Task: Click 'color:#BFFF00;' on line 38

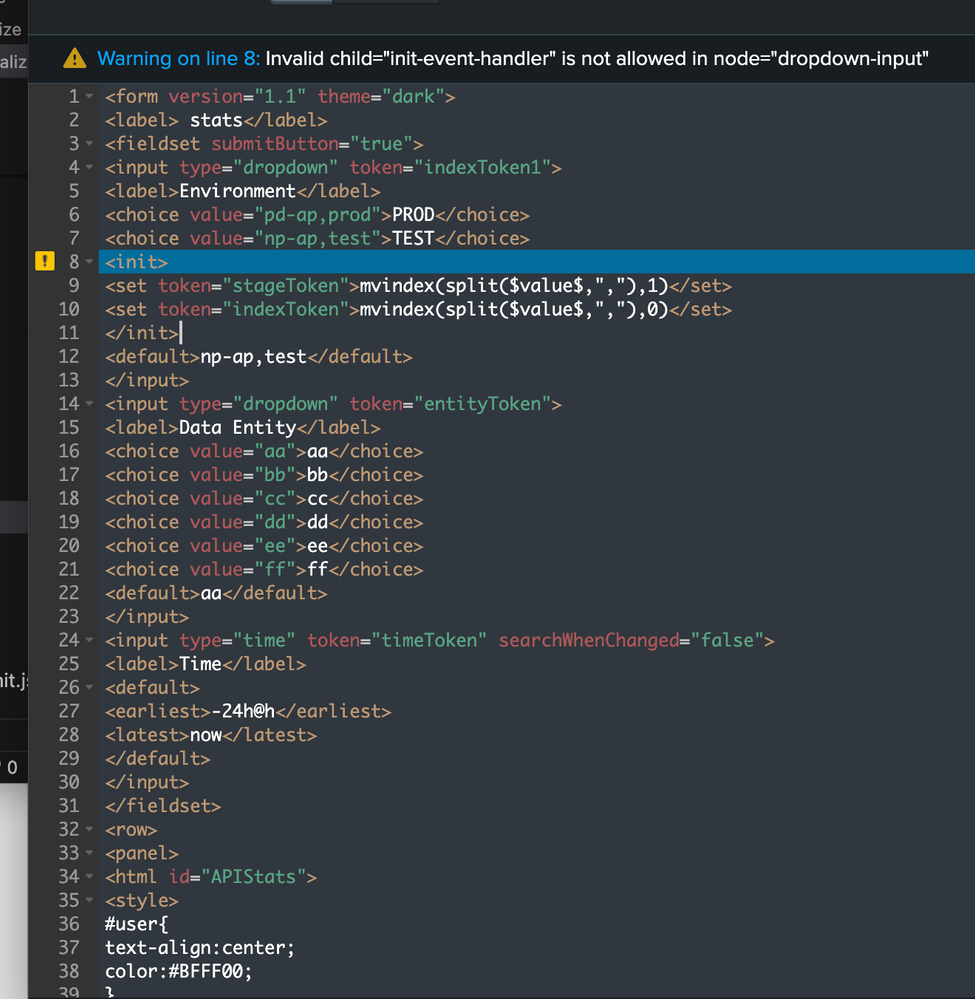Action: 179,971
